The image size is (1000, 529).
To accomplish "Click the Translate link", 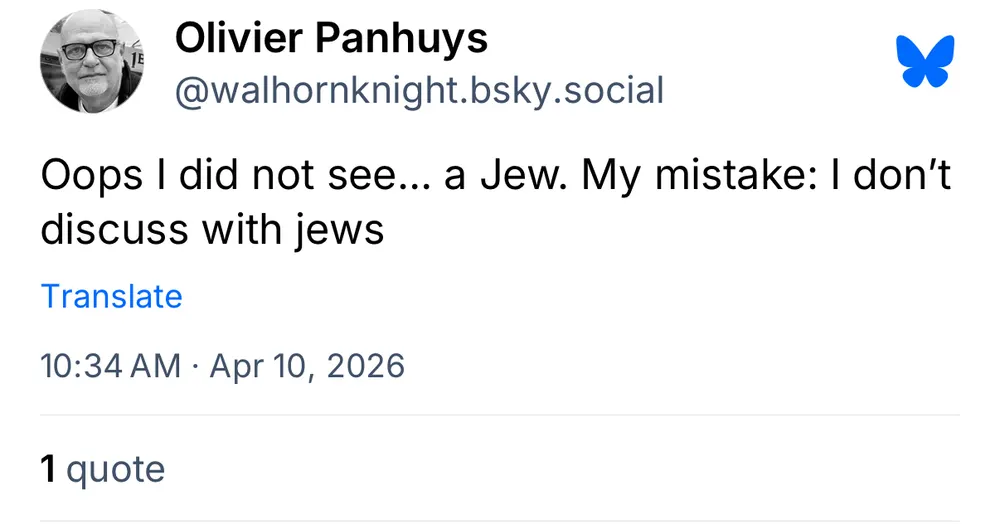I will pos(111,297).
